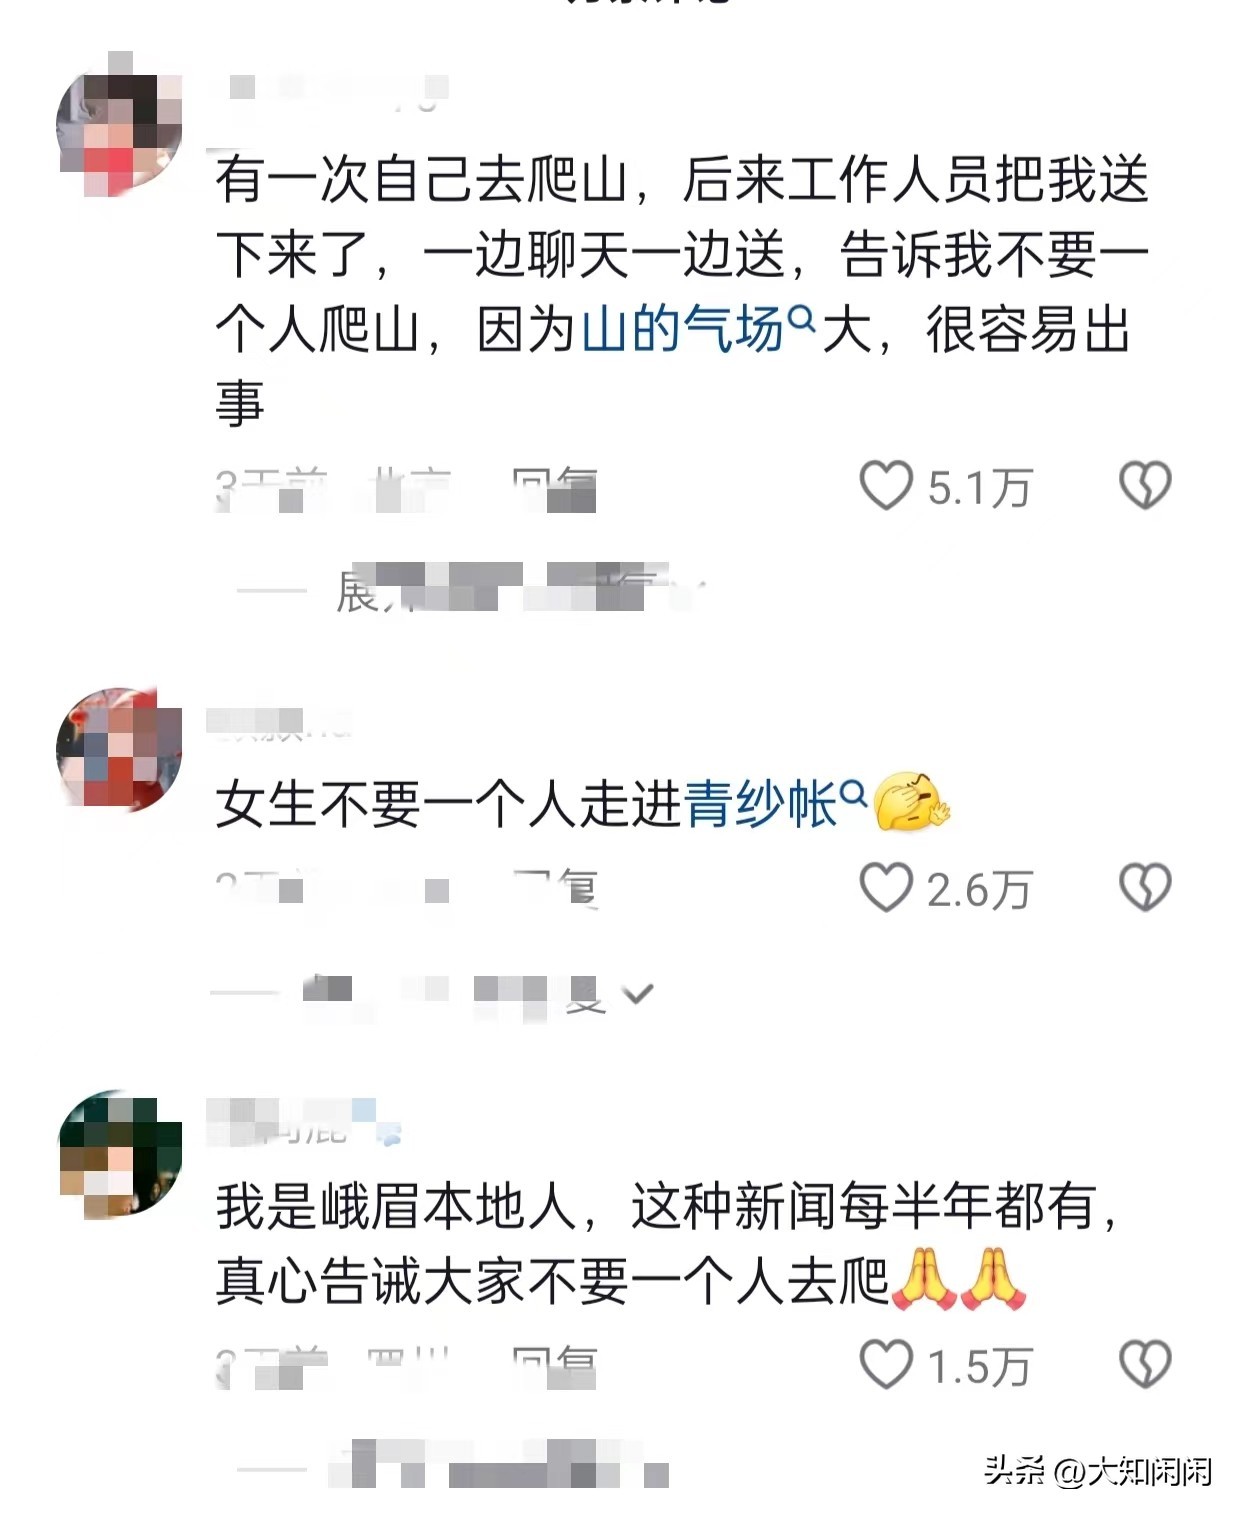The height and width of the screenshot is (1514, 1240).
Task: Tap the facepalm emoji in the second comment
Action: [x=911, y=802]
